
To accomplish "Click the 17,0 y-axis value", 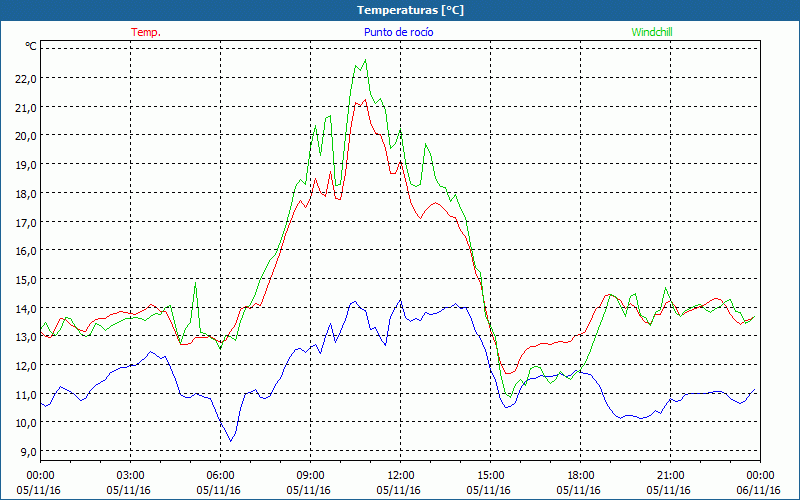I will tap(27, 222).
